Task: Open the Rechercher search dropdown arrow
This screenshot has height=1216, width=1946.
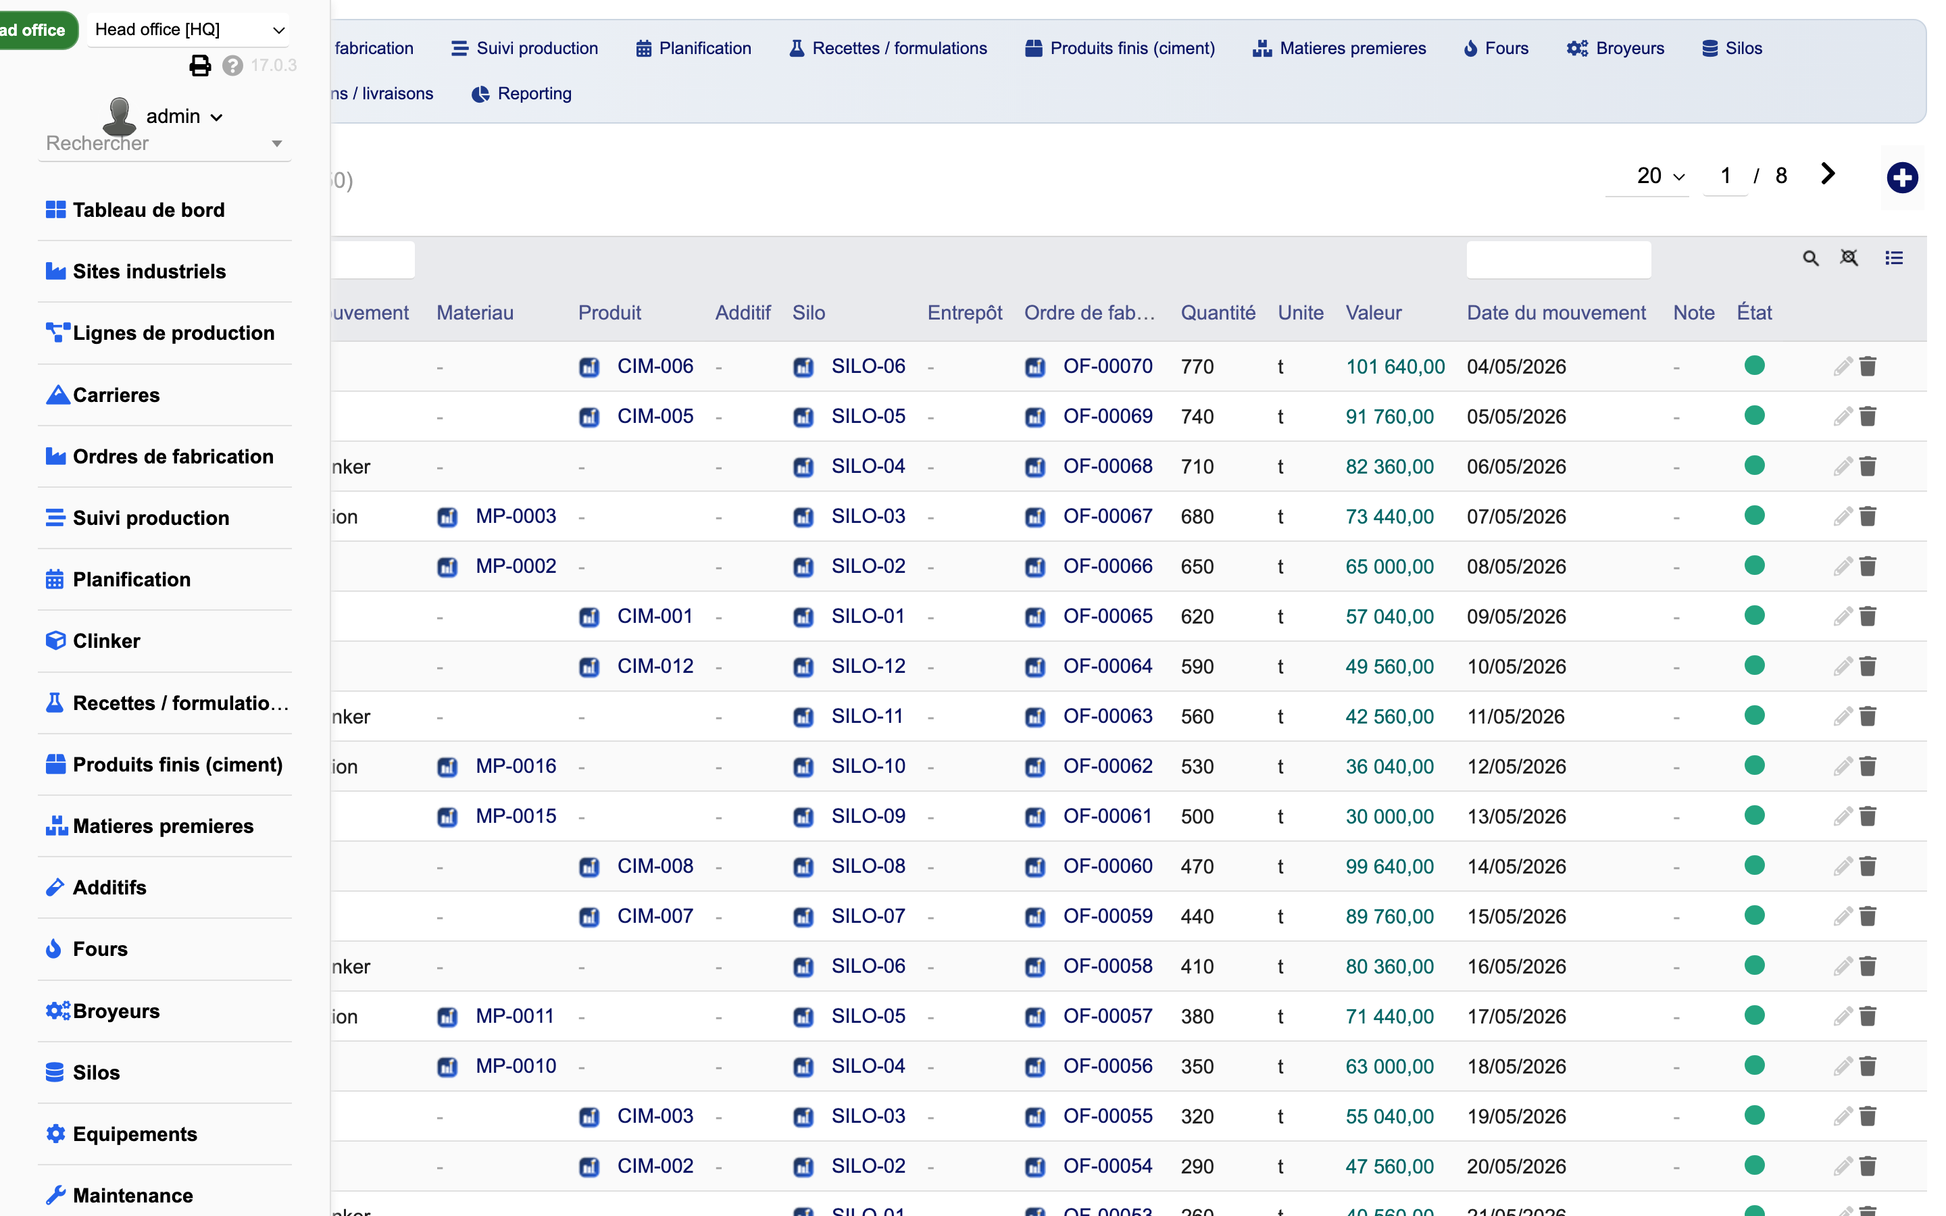Action: click(277, 144)
